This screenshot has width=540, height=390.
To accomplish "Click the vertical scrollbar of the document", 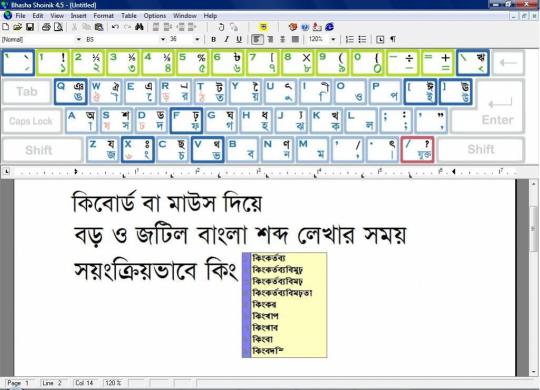I will pyautogui.click(x=534, y=277).
